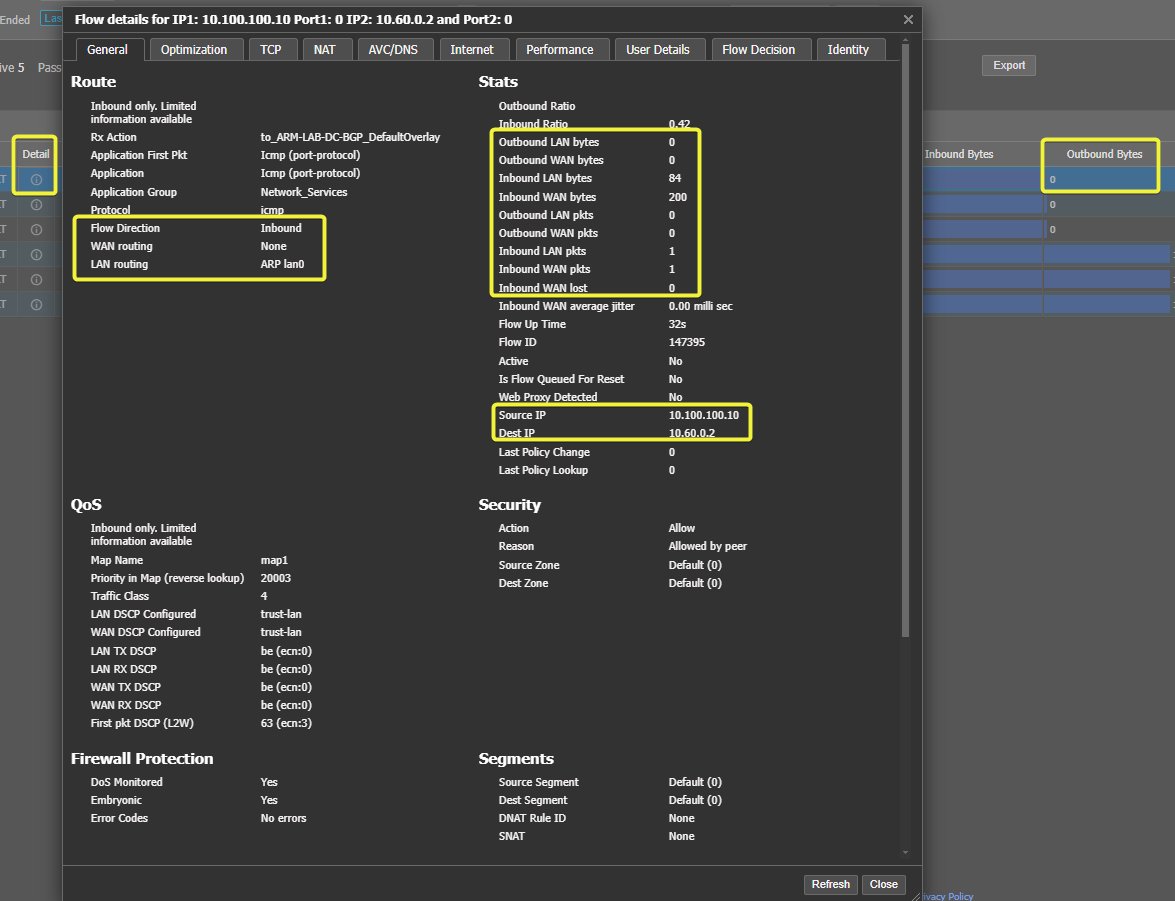Click the Inbound Ratio value 0.42
Screen dimensions: 1175x901
pyautogui.click(x=680, y=124)
